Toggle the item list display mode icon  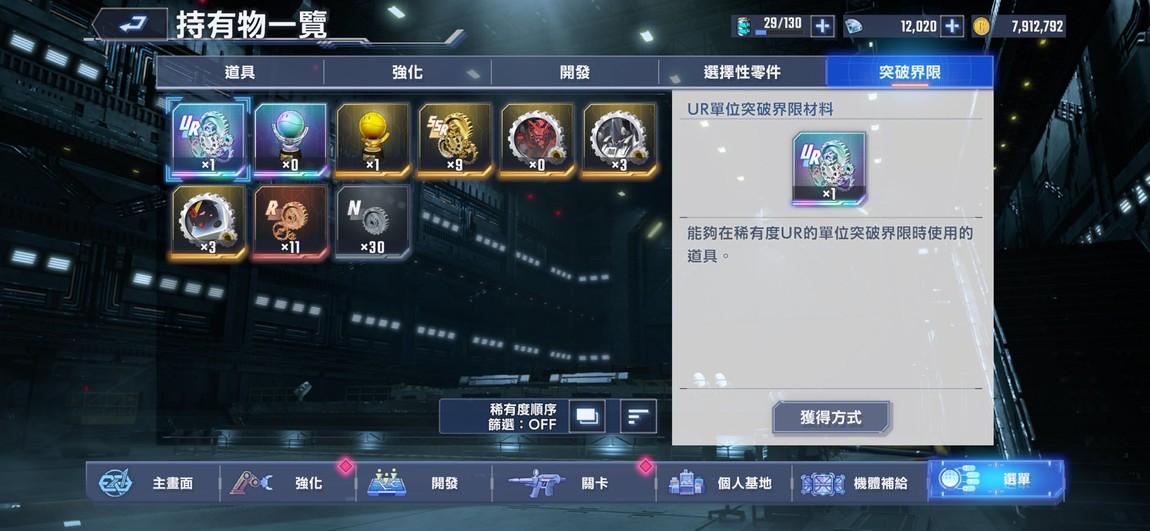pyautogui.click(x=587, y=417)
